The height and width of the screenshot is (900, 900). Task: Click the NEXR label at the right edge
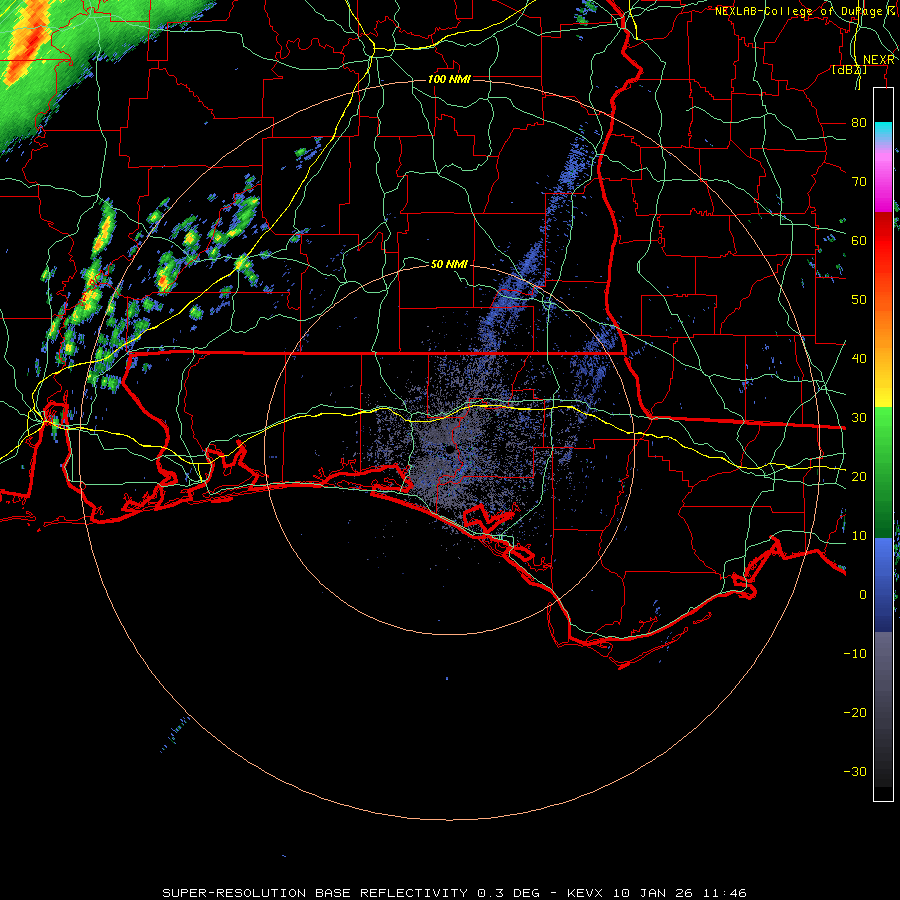pos(878,60)
